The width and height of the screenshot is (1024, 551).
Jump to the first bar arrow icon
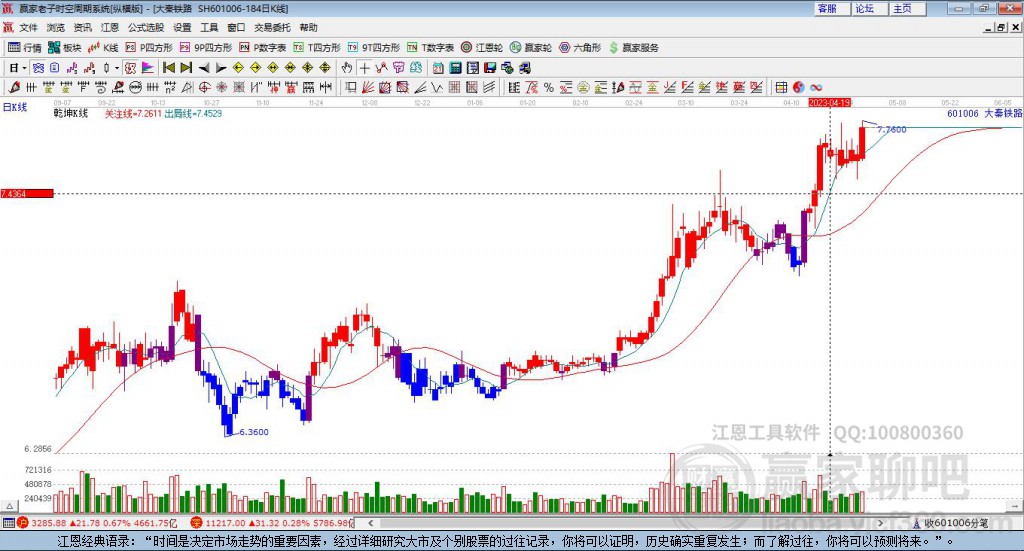(168, 68)
